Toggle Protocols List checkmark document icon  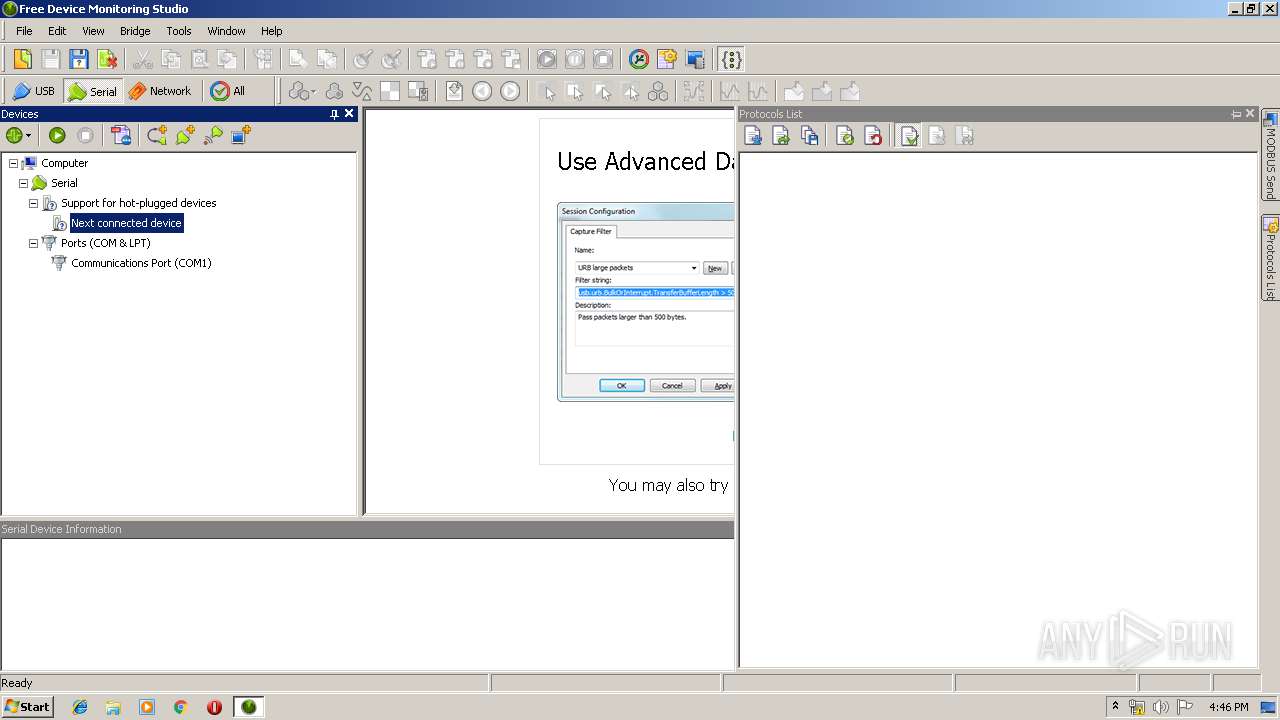tap(909, 136)
